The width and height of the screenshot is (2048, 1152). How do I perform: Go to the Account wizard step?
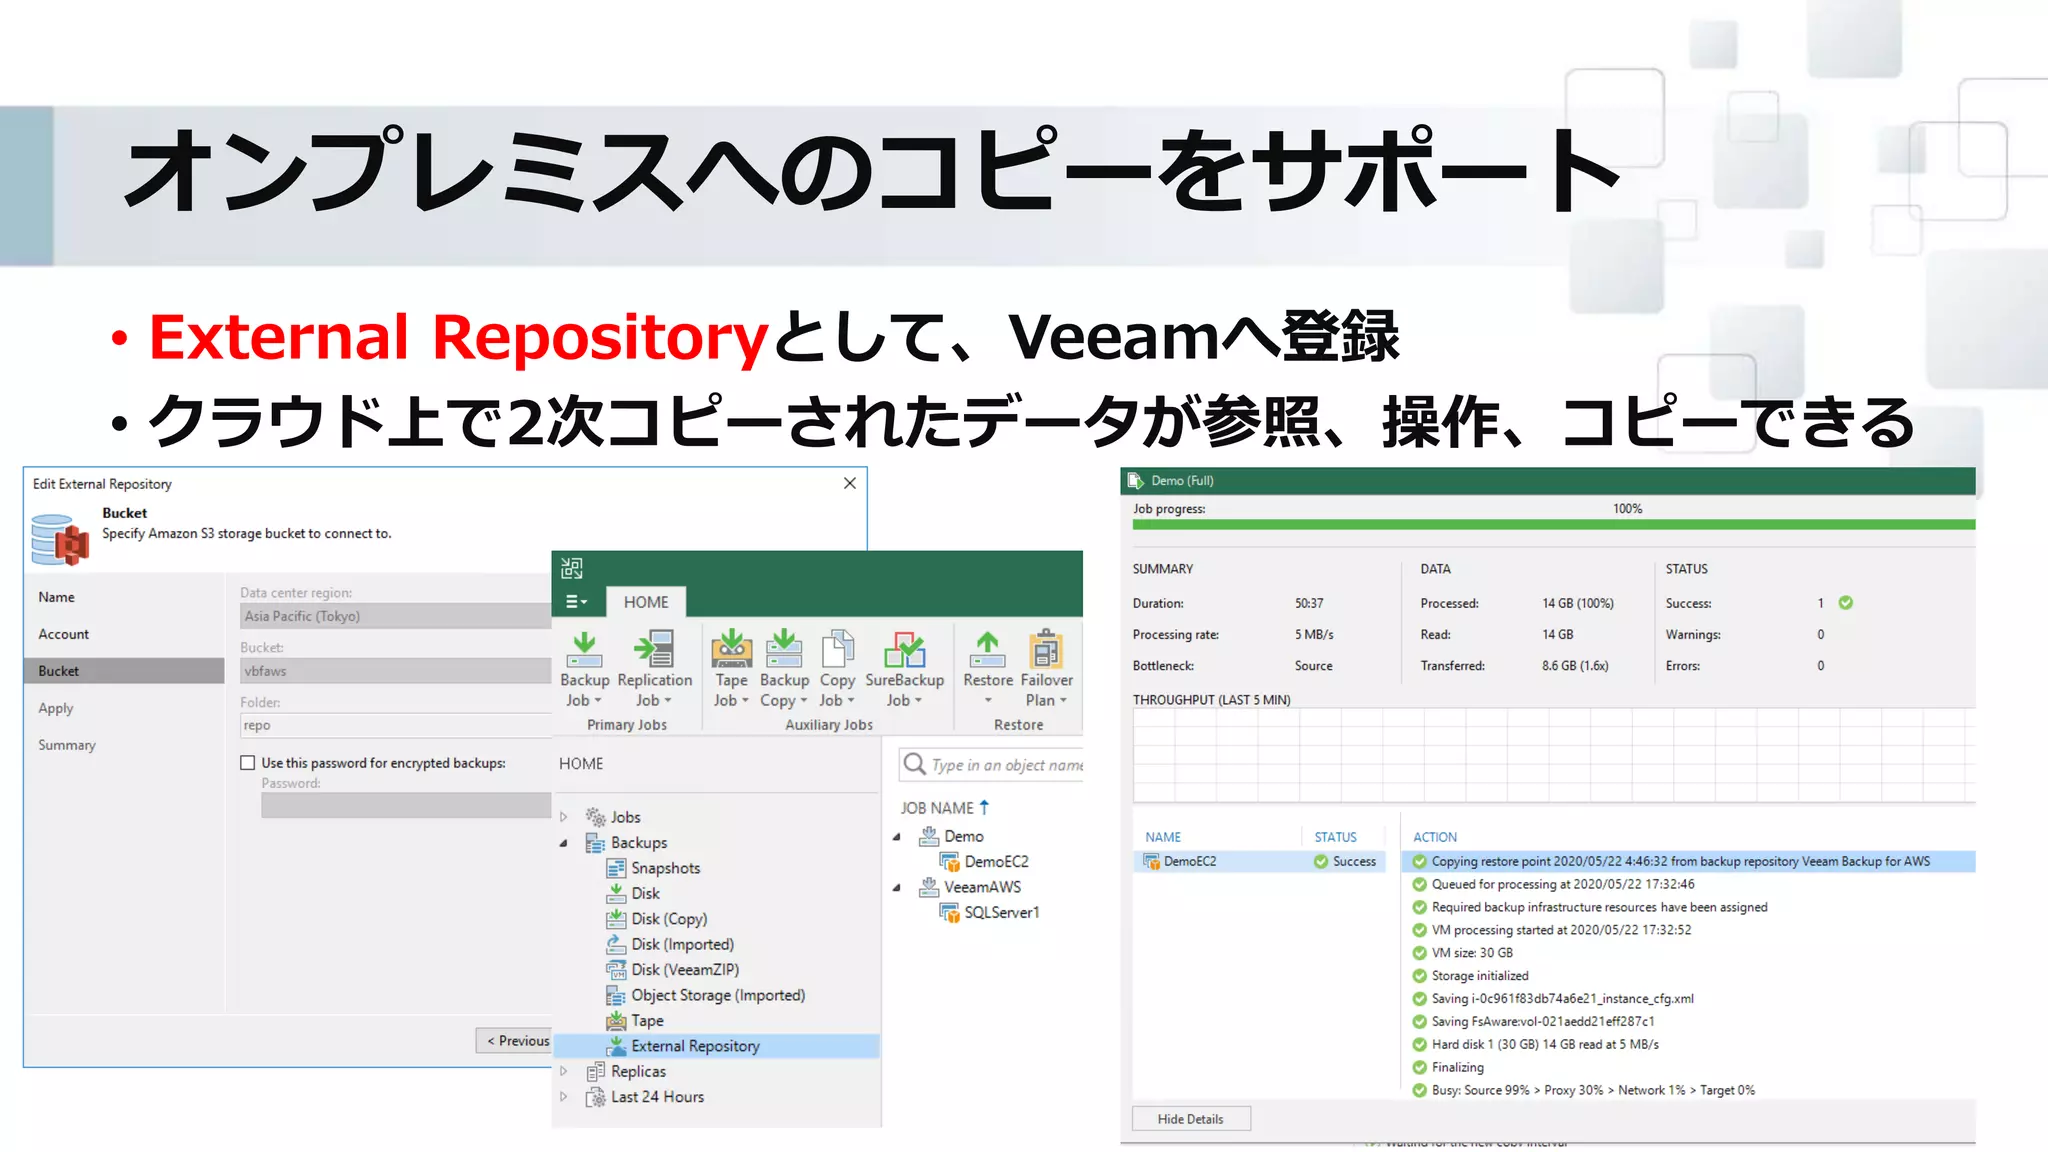64,634
